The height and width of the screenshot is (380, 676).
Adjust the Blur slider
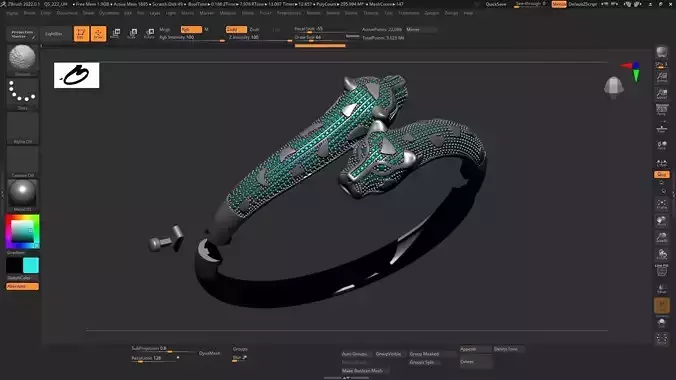[240, 358]
